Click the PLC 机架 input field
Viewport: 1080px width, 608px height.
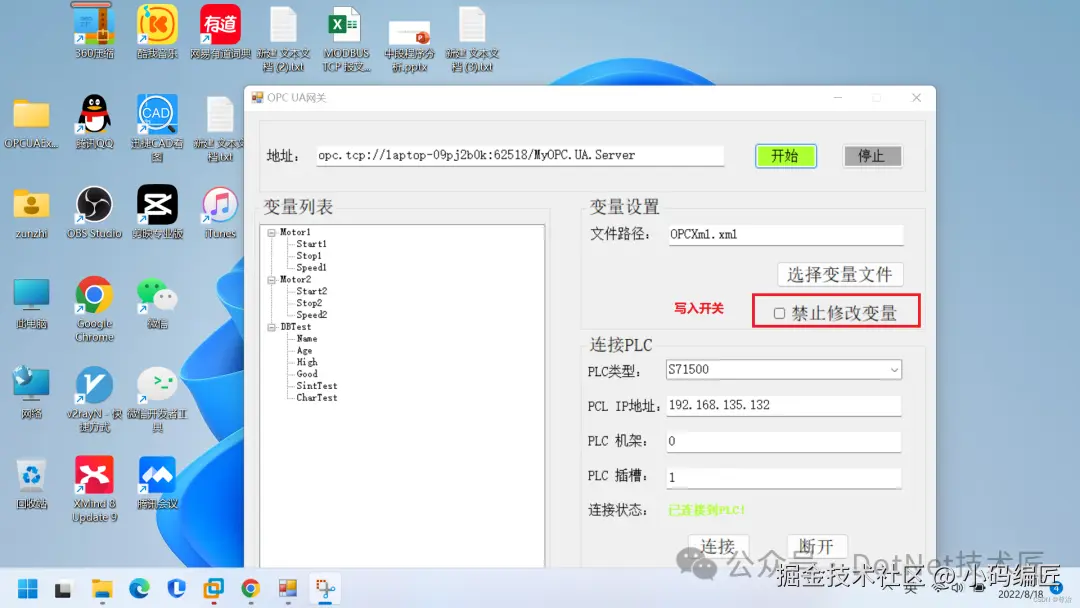click(x=784, y=441)
